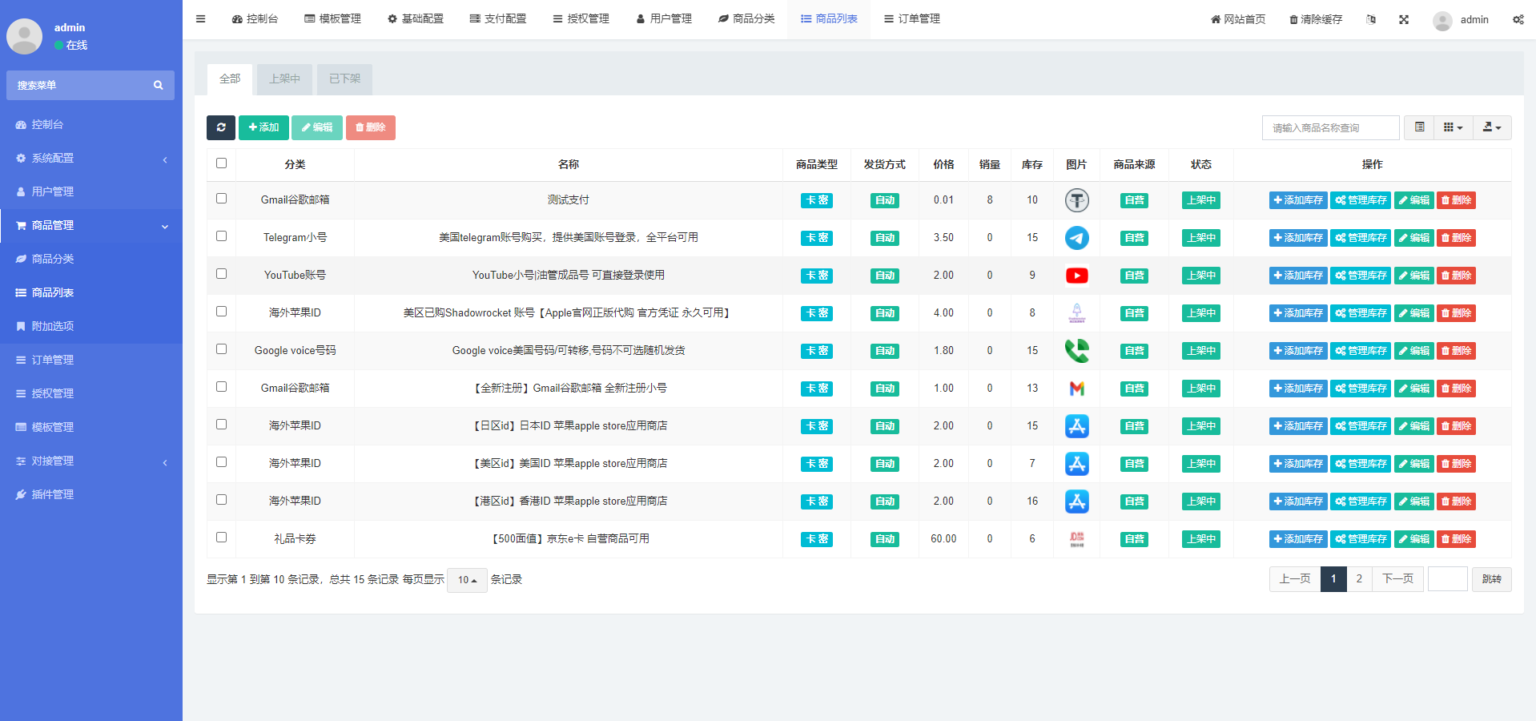Open the settings gears icon at top right
Image resolution: width=1536 pixels, height=721 pixels.
[x=1518, y=19]
